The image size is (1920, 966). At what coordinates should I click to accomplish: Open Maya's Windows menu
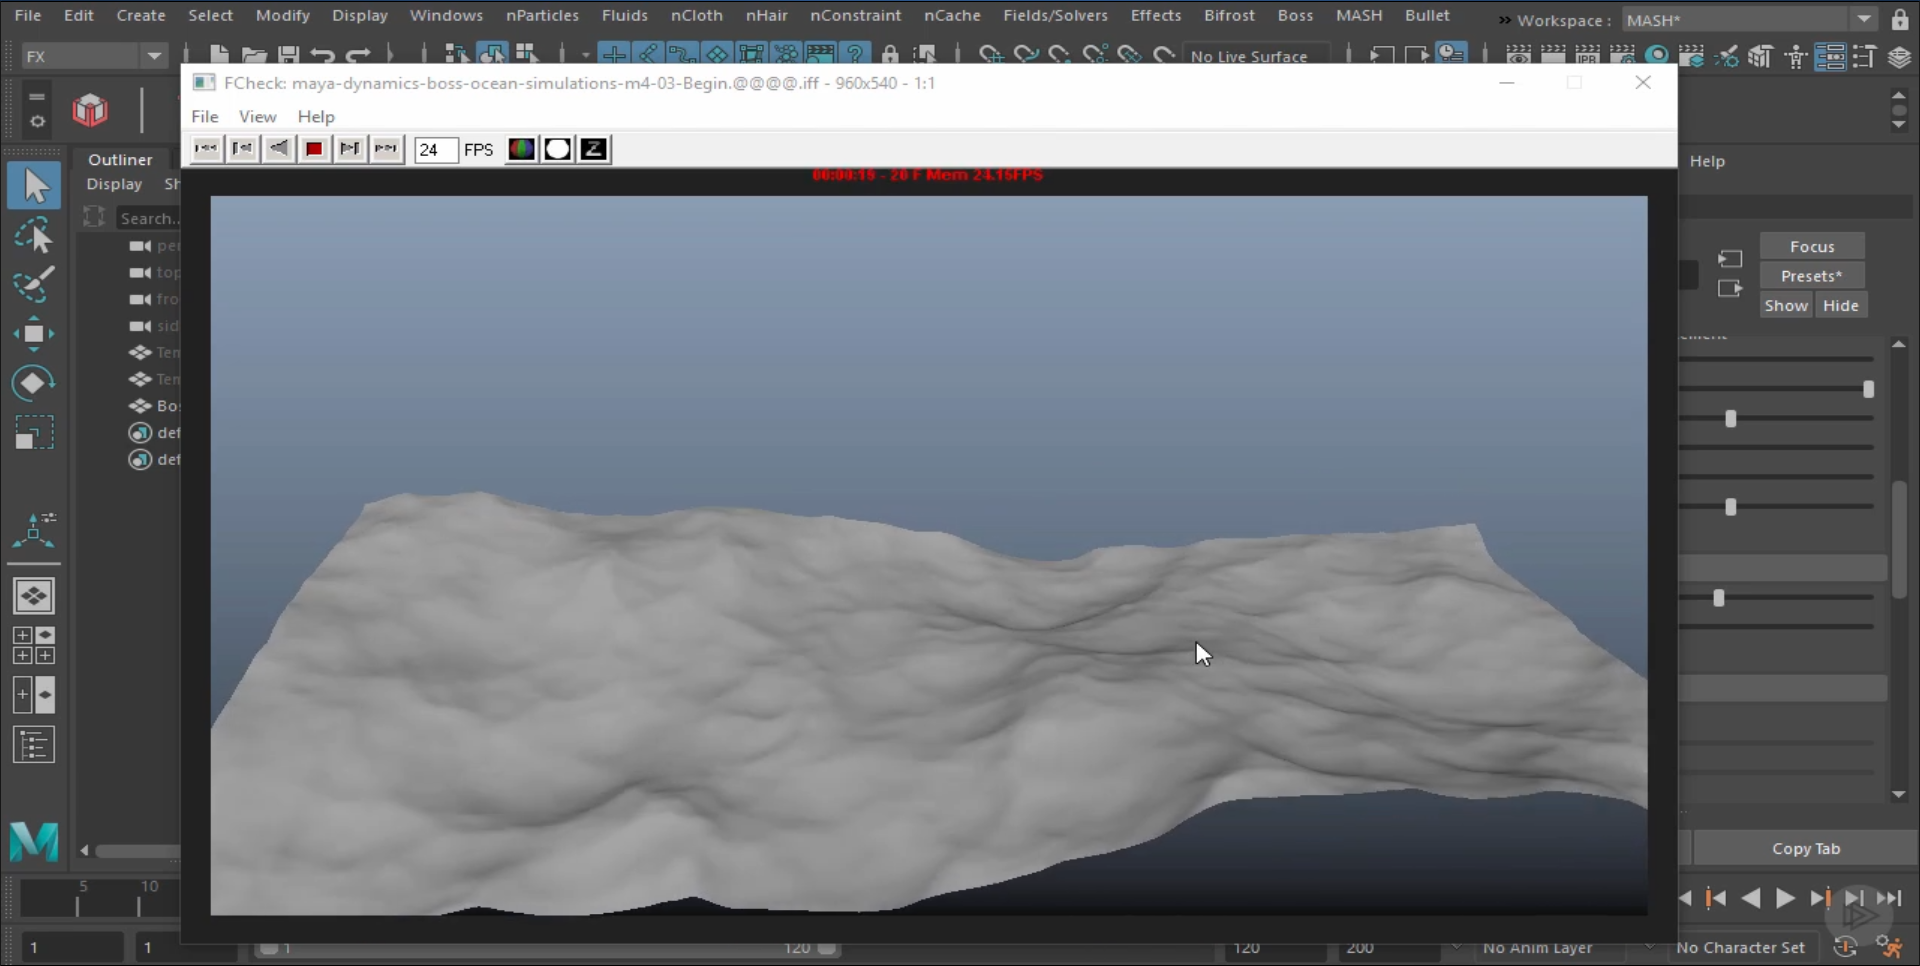coord(446,15)
